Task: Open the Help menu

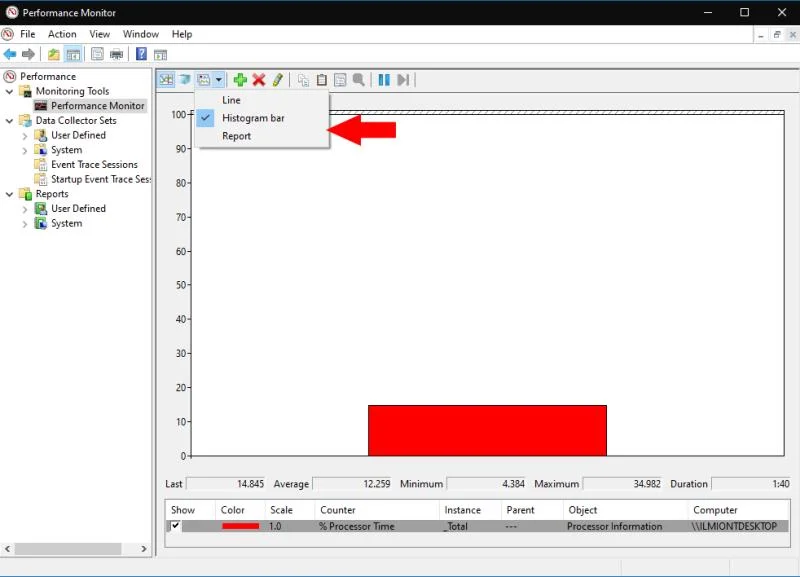Action: (x=182, y=34)
